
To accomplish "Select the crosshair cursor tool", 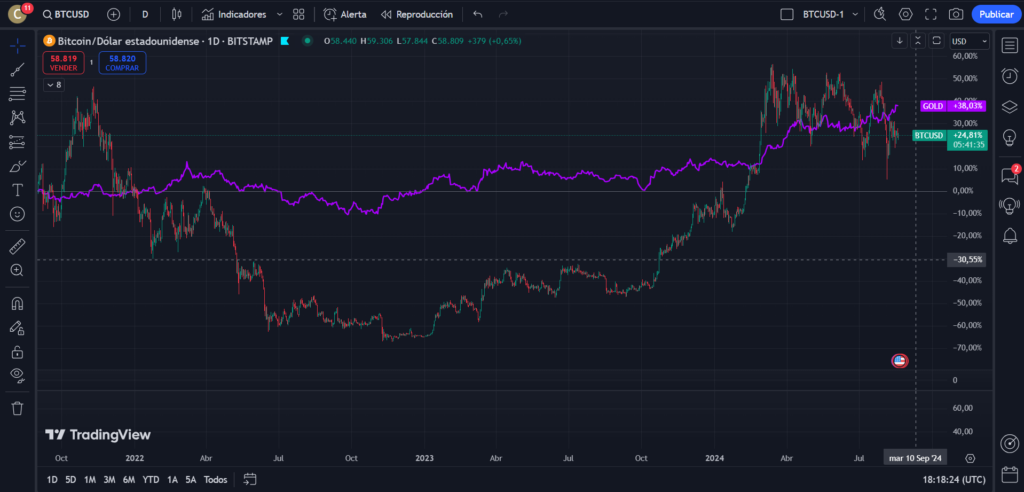I will point(18,46).
